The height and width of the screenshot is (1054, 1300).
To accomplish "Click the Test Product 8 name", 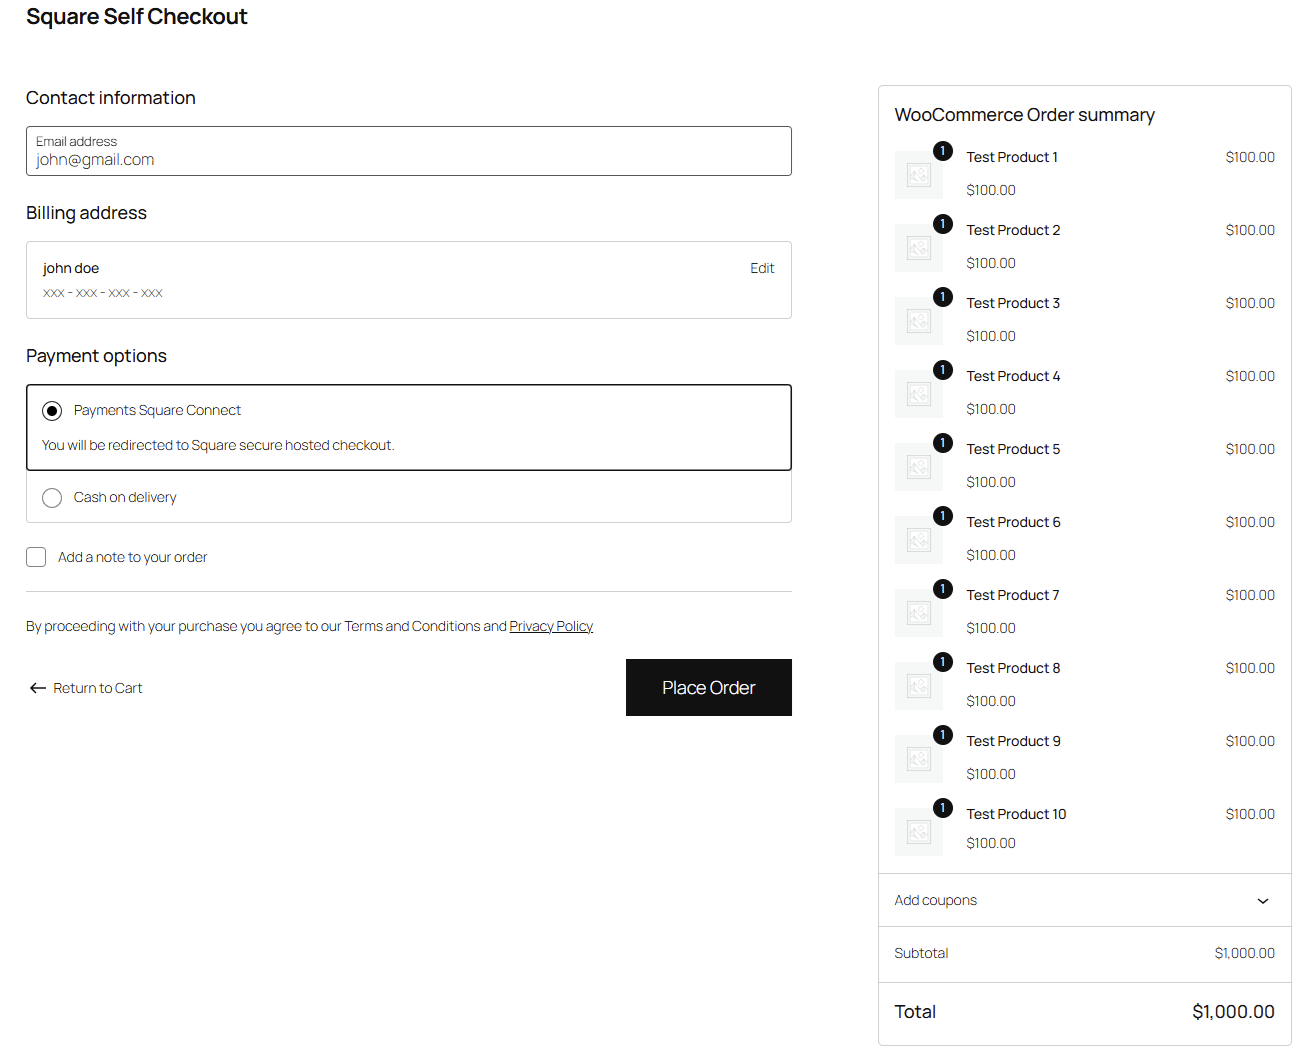I will [x=1013, y=668].
